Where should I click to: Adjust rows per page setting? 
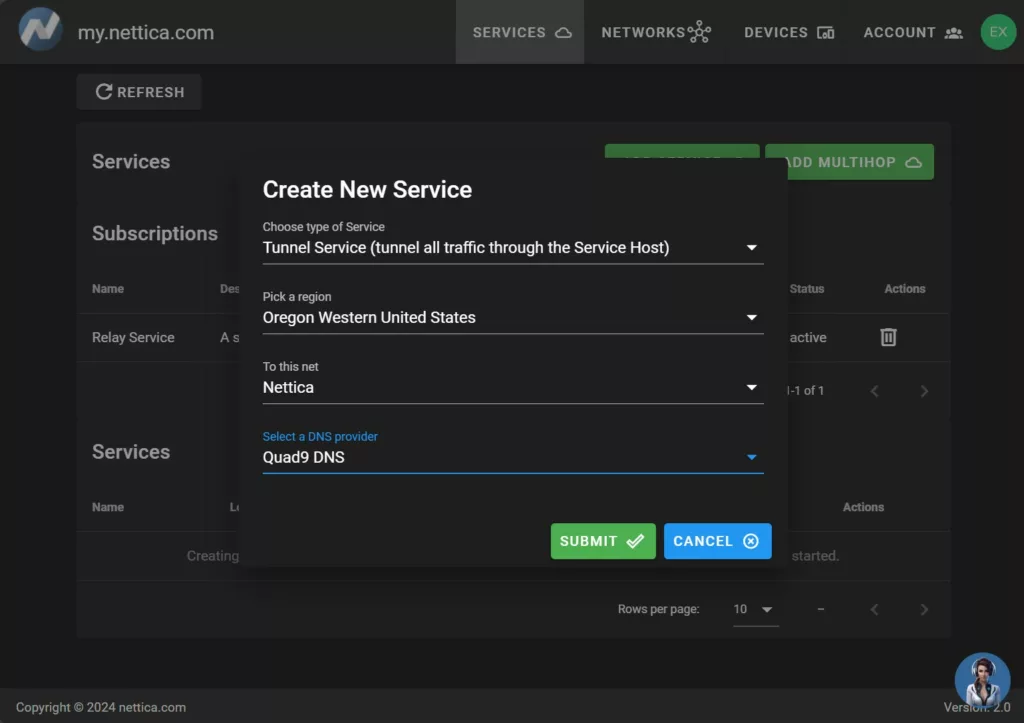pos(755,608)
